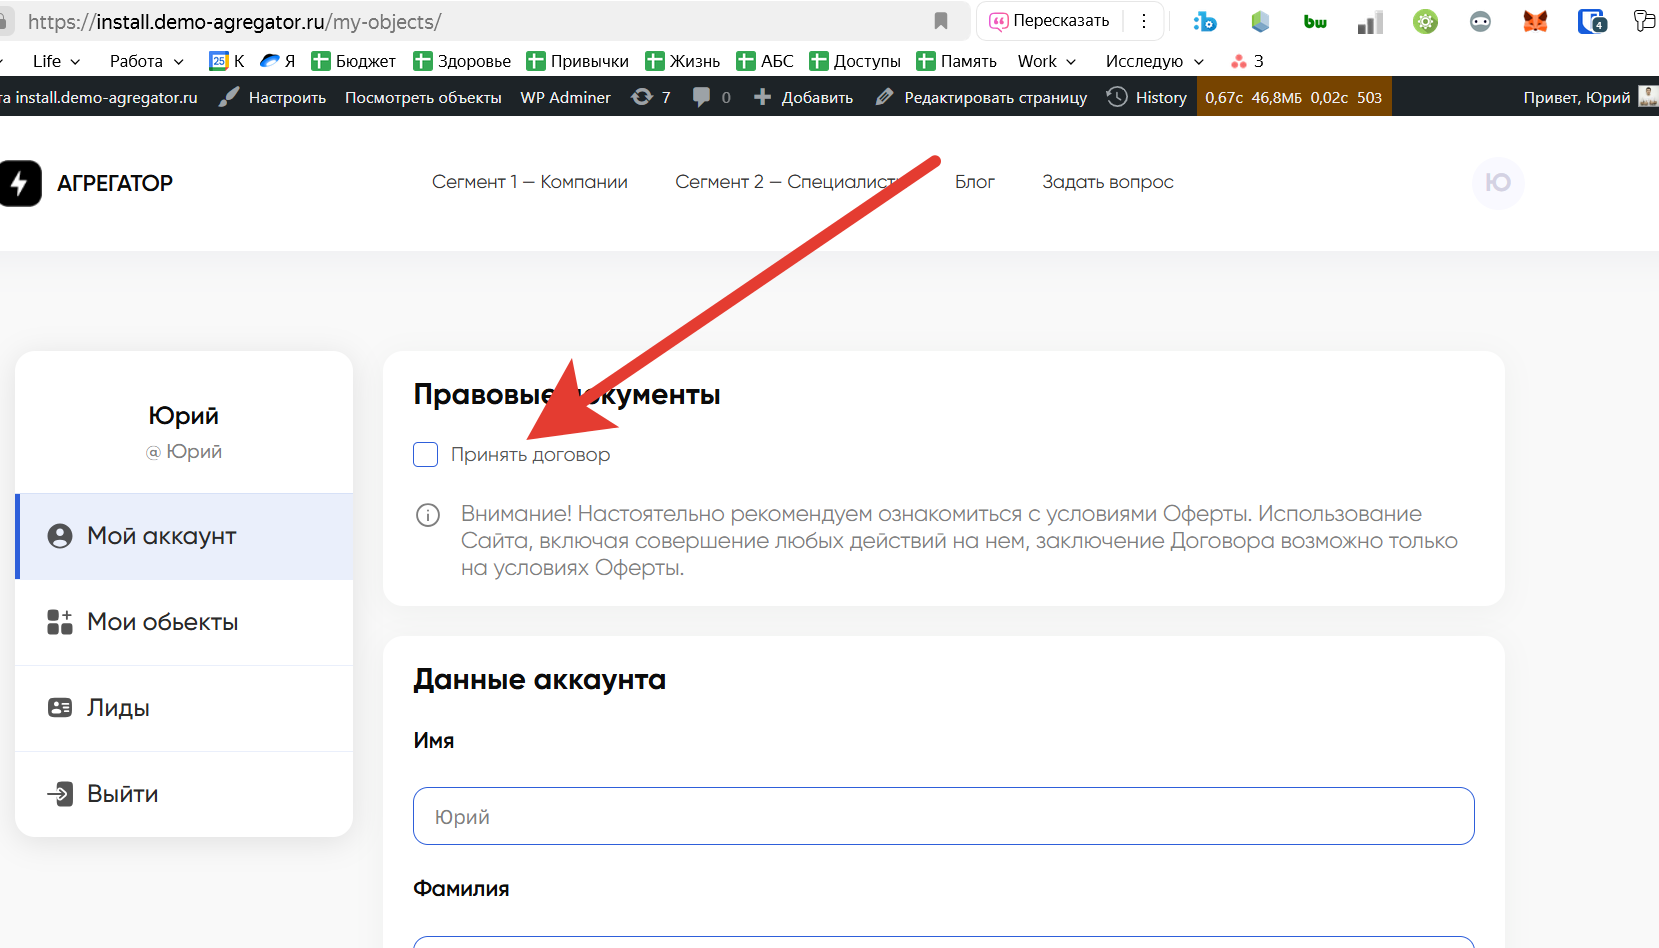This screenshot has height=948, width=1659.
Task: Check the Принять договор checkbox
Action: point(426,455)
